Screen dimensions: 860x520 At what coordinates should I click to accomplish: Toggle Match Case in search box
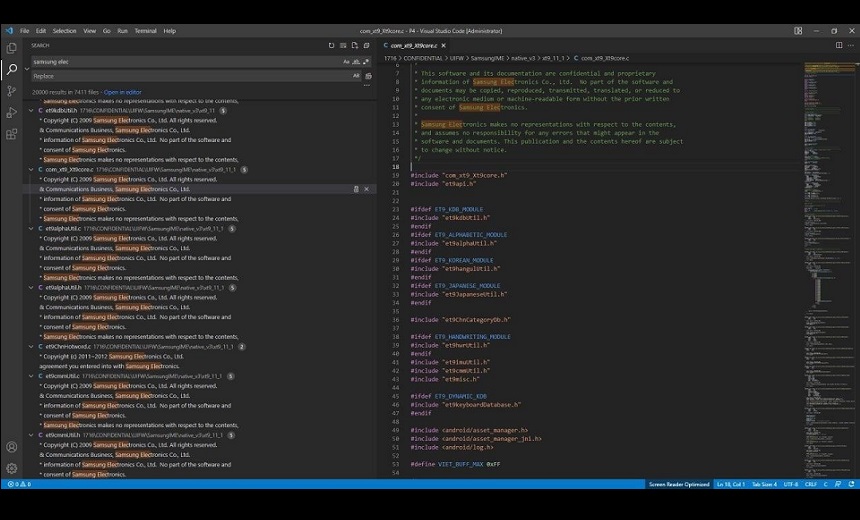pyautogui.click(x=346, y=62)
